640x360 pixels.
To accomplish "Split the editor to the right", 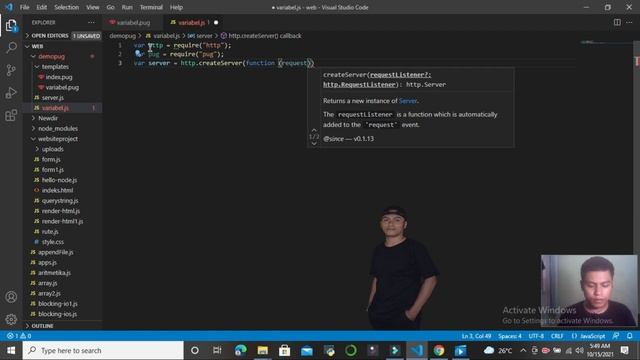I will click(x=617, y=22).
